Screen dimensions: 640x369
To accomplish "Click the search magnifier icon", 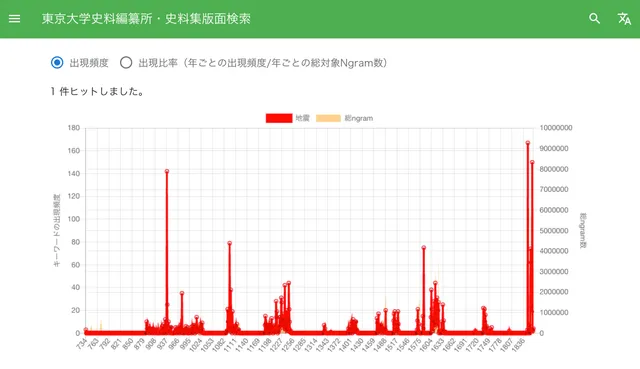I will [x=594, y=18].
